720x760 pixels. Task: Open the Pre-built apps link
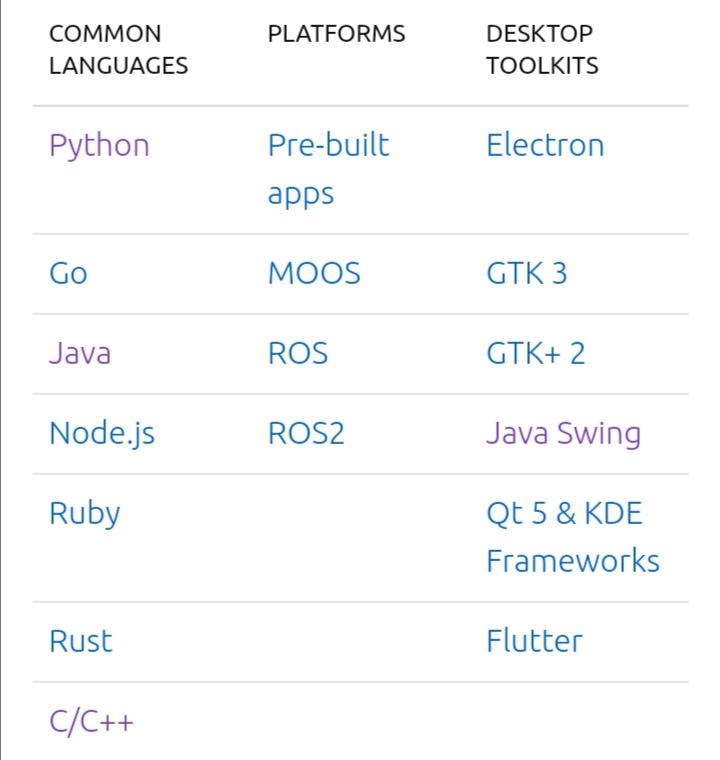(328, 169)
